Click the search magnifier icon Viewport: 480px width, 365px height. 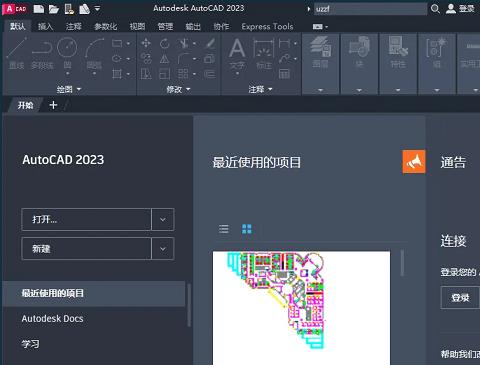435,9
